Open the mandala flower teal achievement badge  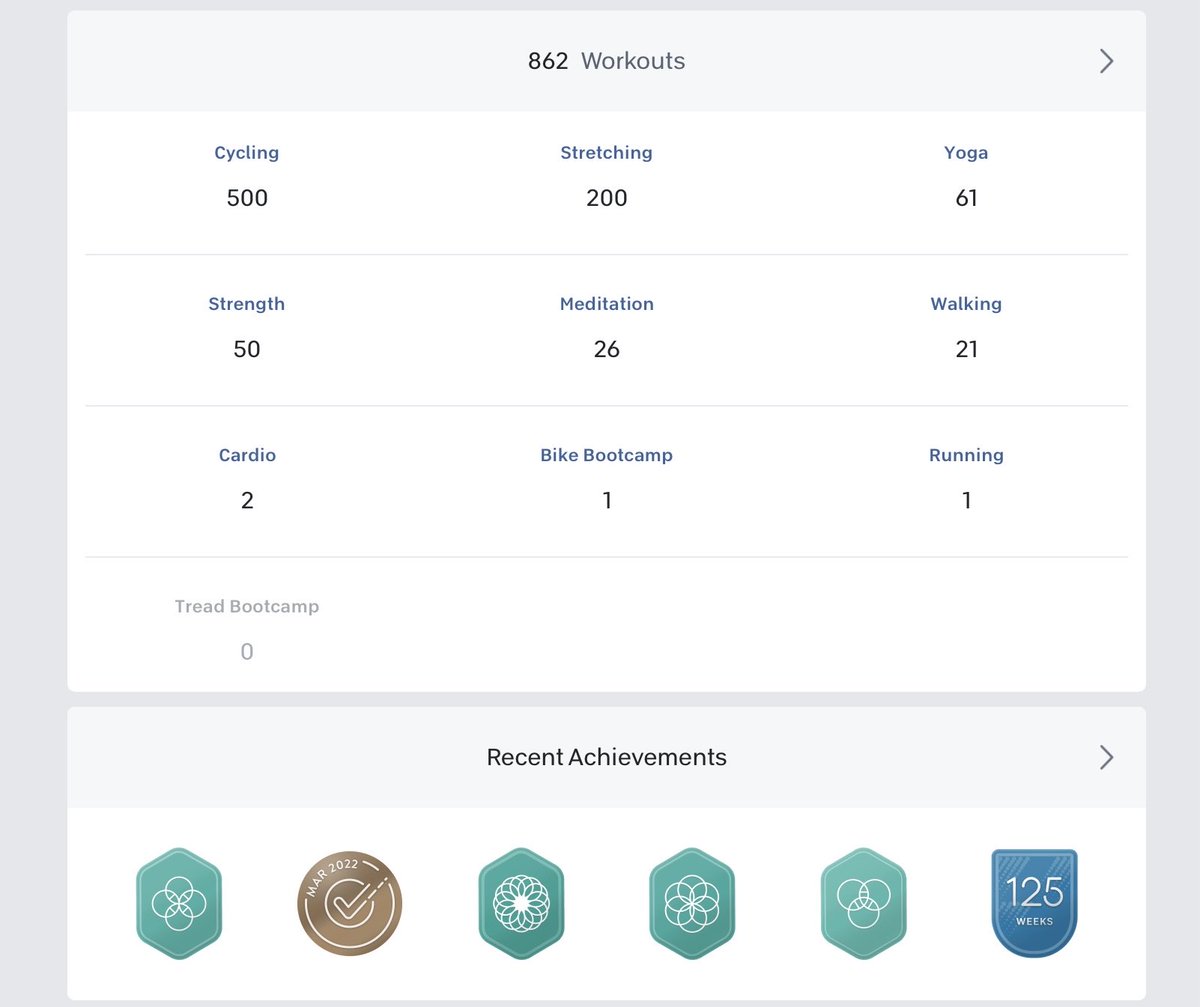[521, 904]
